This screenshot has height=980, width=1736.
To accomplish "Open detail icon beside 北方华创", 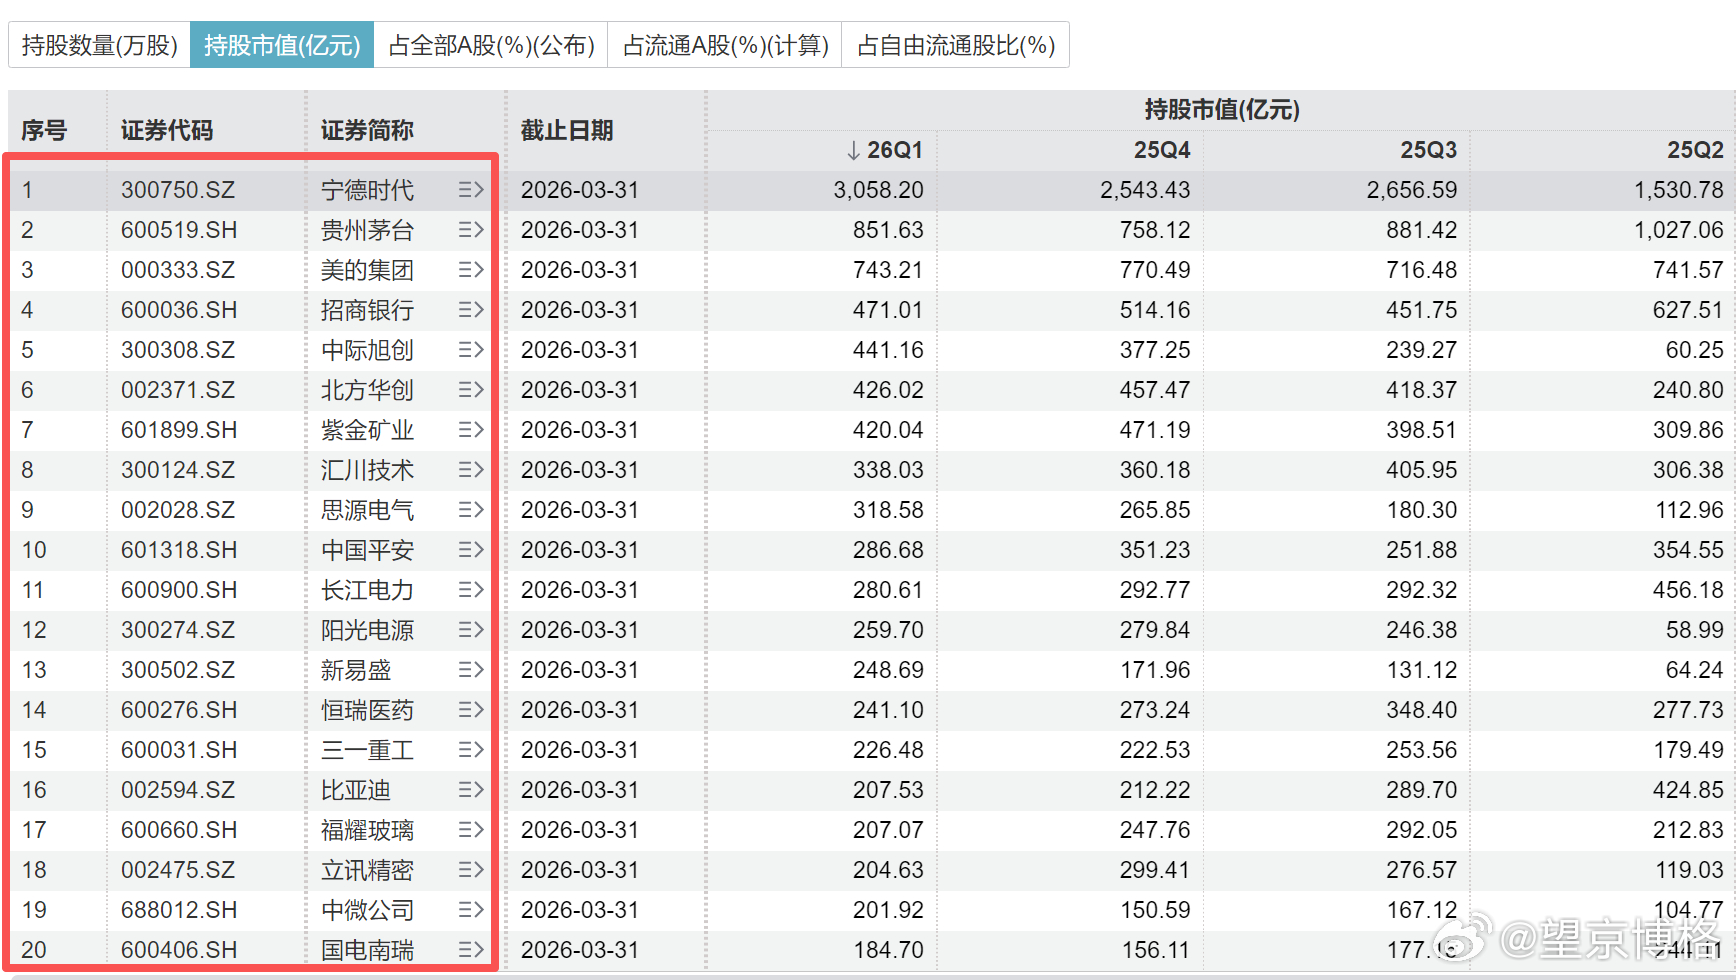I will [x=471, y=390].
